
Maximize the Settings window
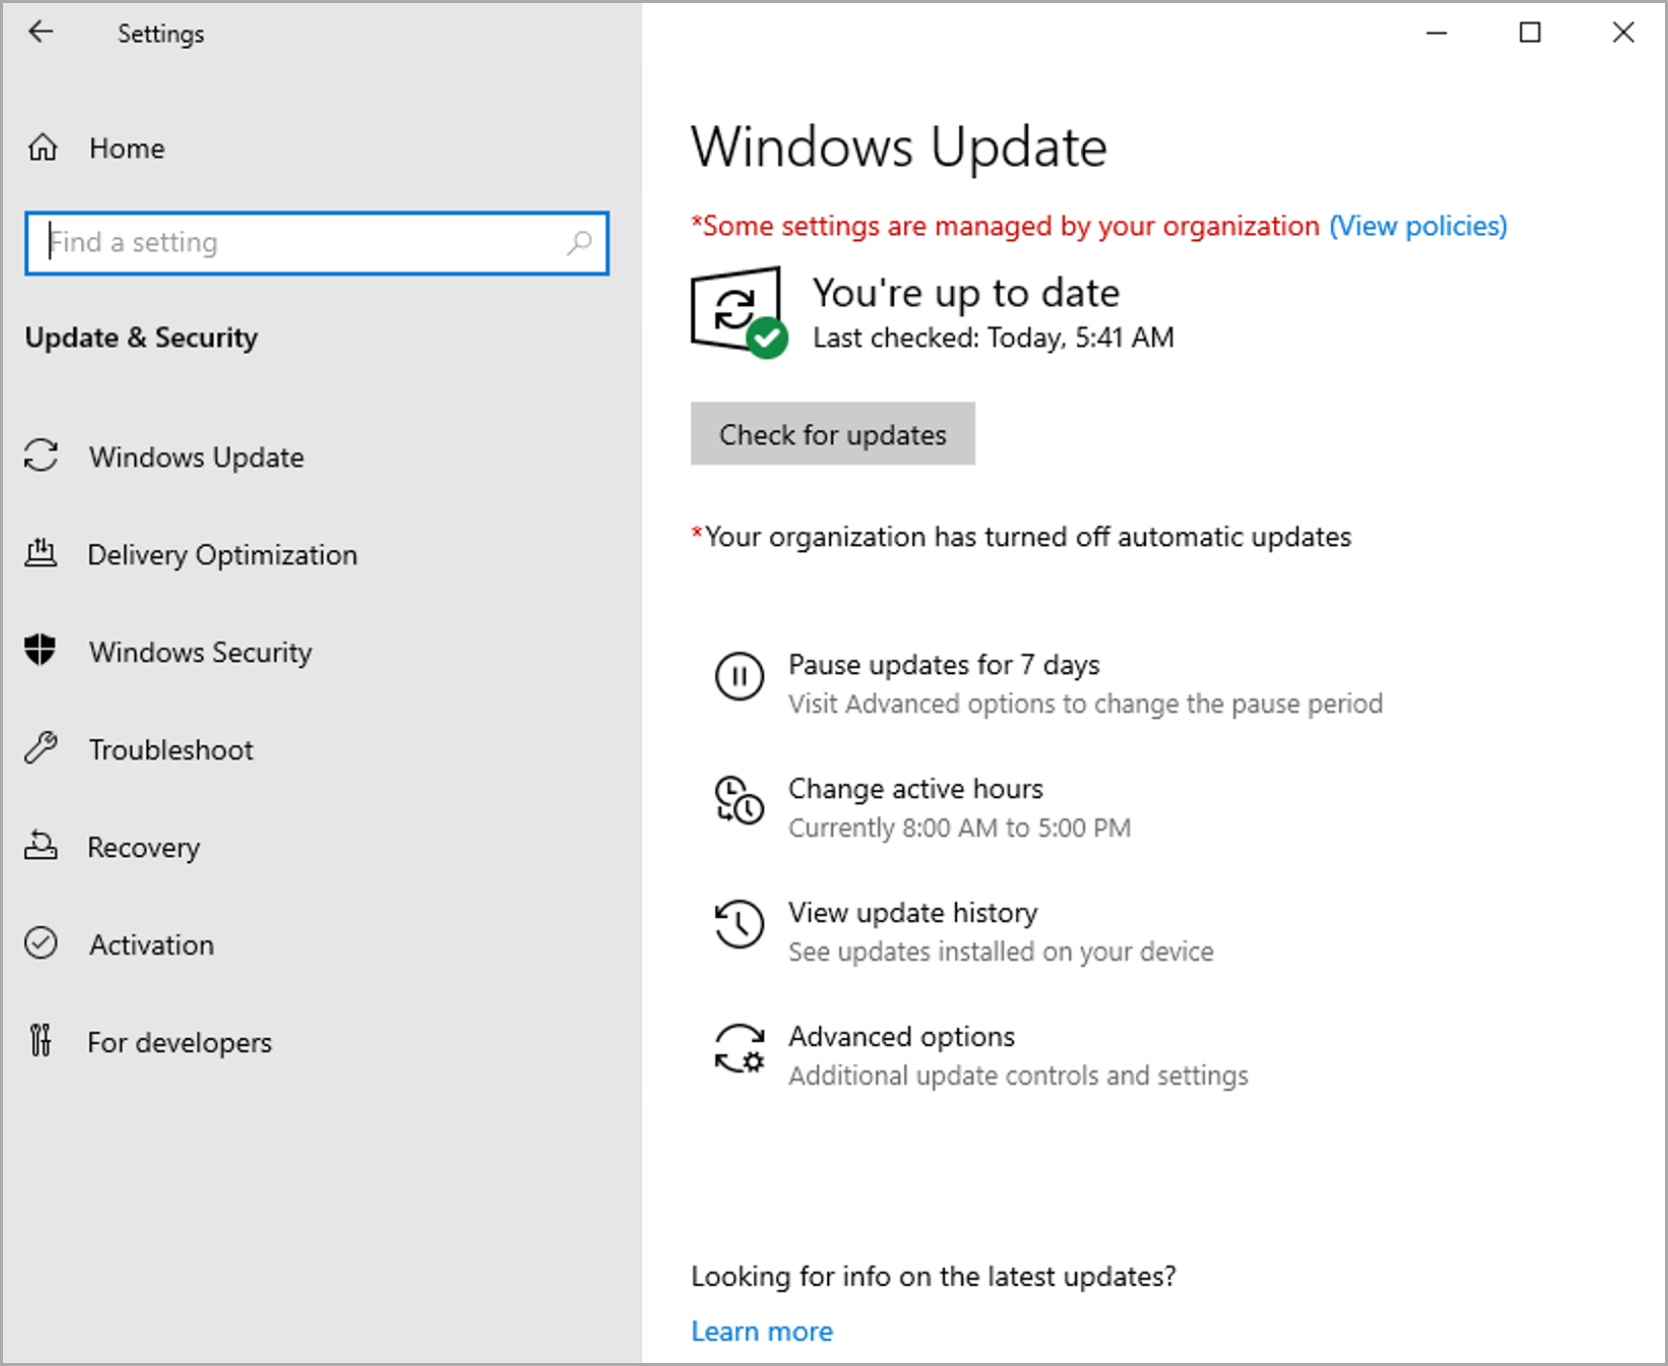point(1530,33)
